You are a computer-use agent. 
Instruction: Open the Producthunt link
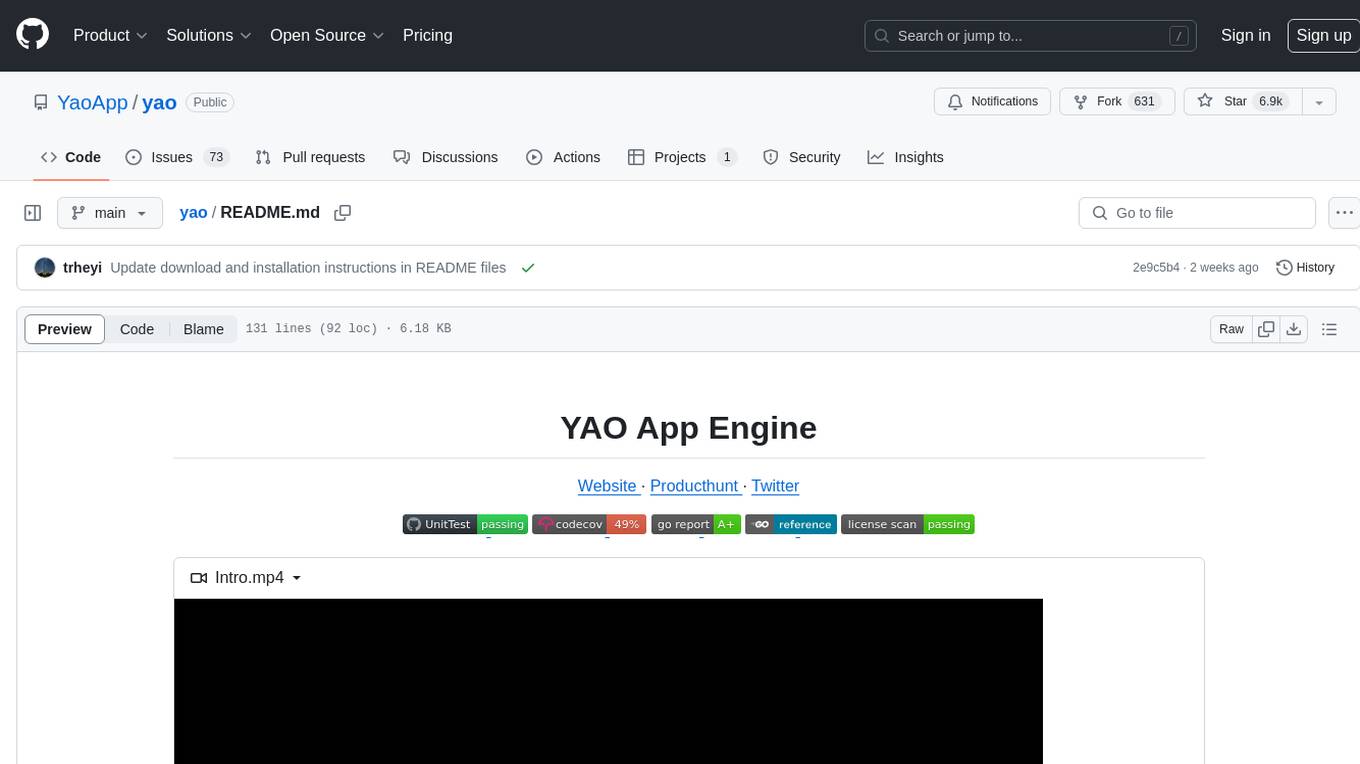coord(694,486)
